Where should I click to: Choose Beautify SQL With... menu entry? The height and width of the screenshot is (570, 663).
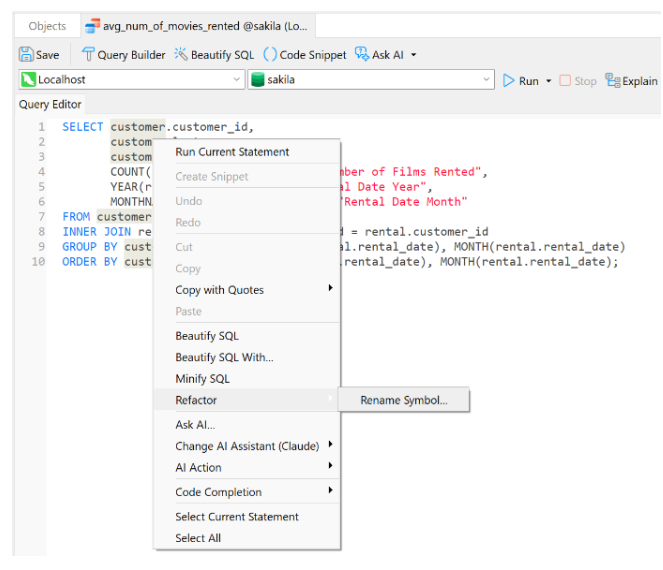click(247, 357)
